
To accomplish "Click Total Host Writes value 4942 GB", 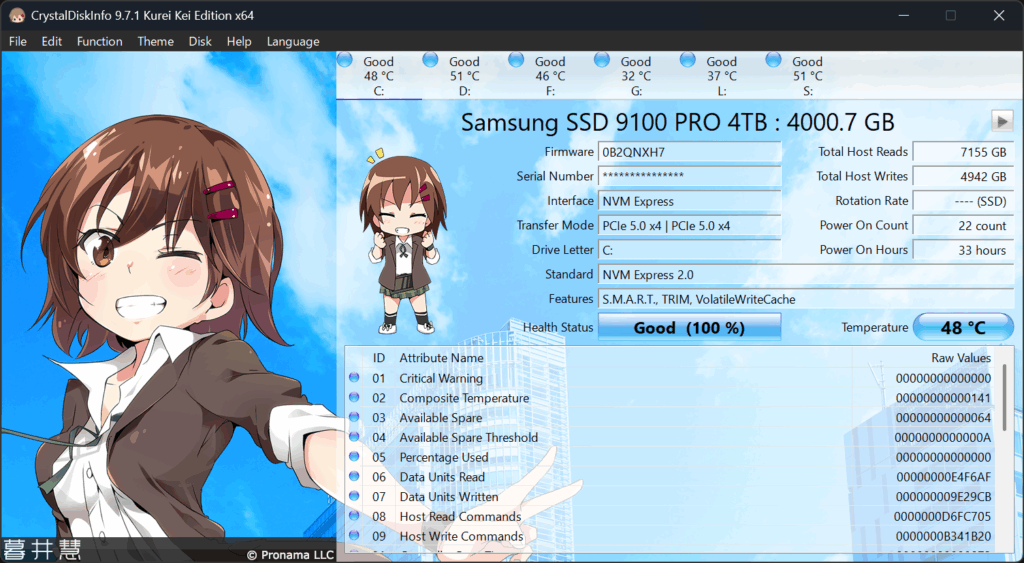I will [x=963, y=176].
